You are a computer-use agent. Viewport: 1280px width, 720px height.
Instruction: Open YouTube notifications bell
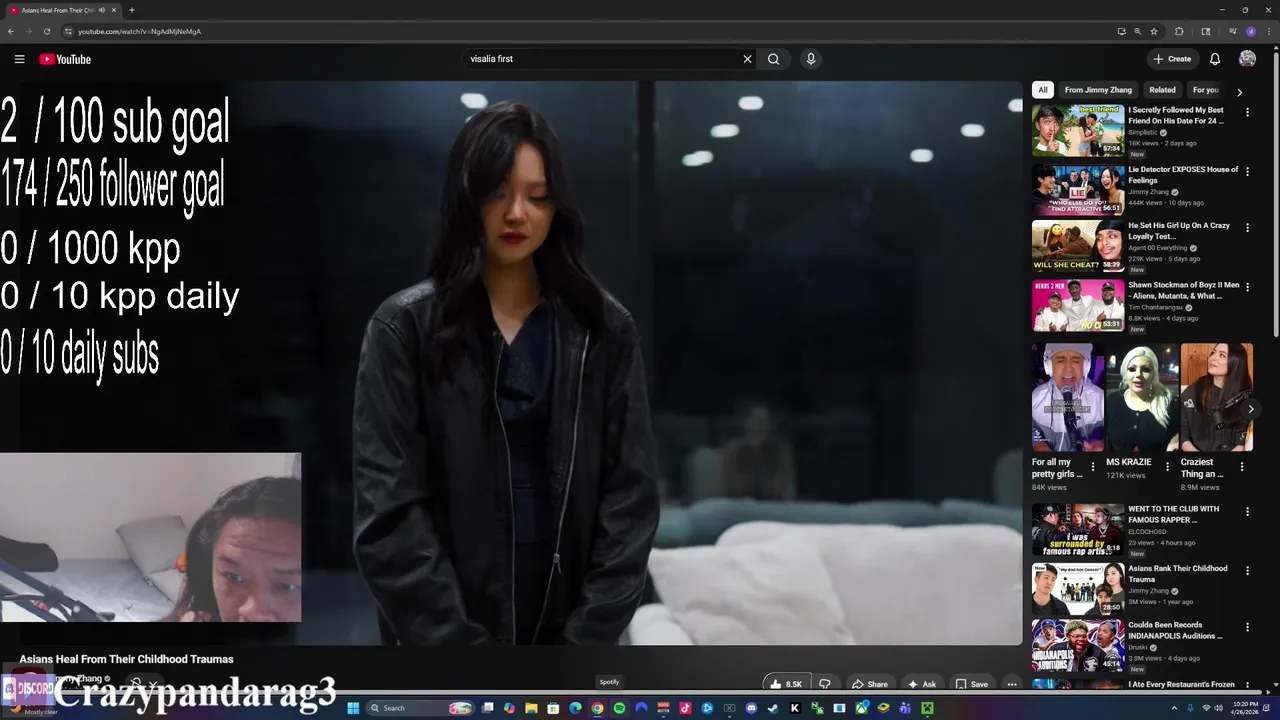(1215, 59)
